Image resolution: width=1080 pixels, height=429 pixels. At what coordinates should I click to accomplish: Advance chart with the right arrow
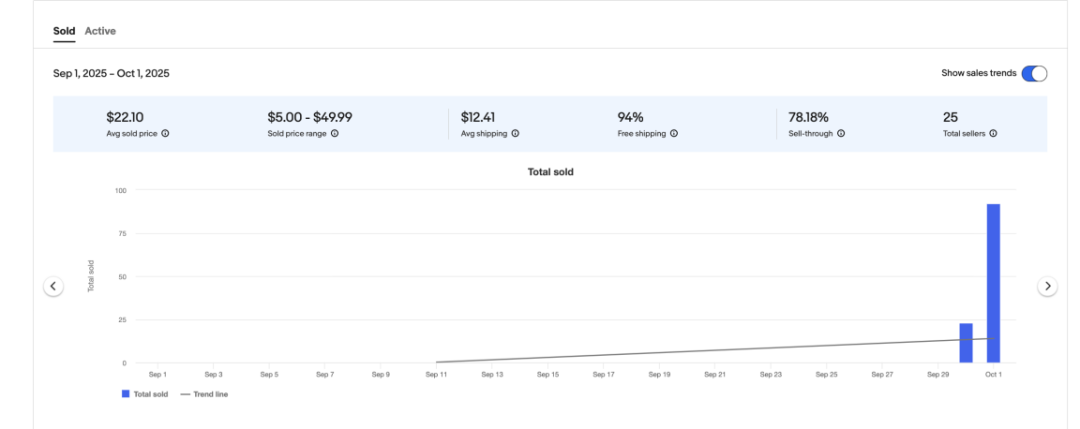[1047, 286]
